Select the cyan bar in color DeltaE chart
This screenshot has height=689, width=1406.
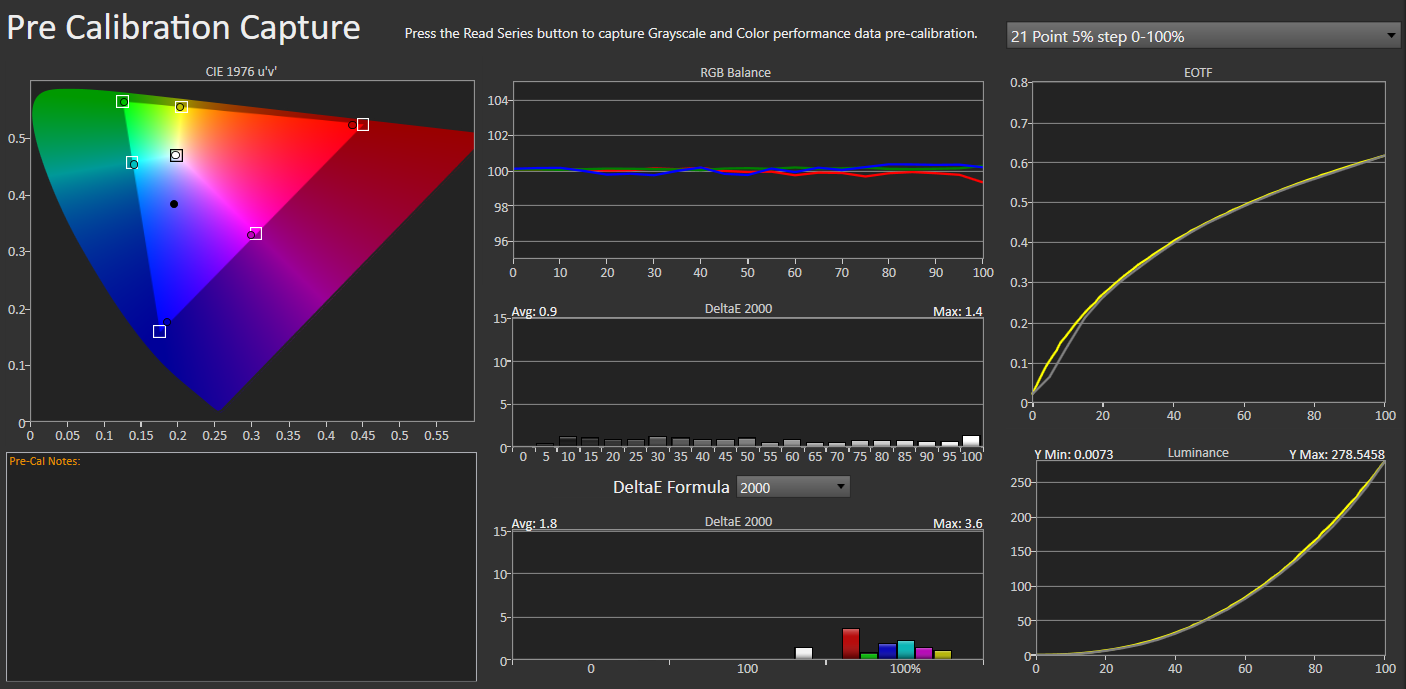click(906, 650)
